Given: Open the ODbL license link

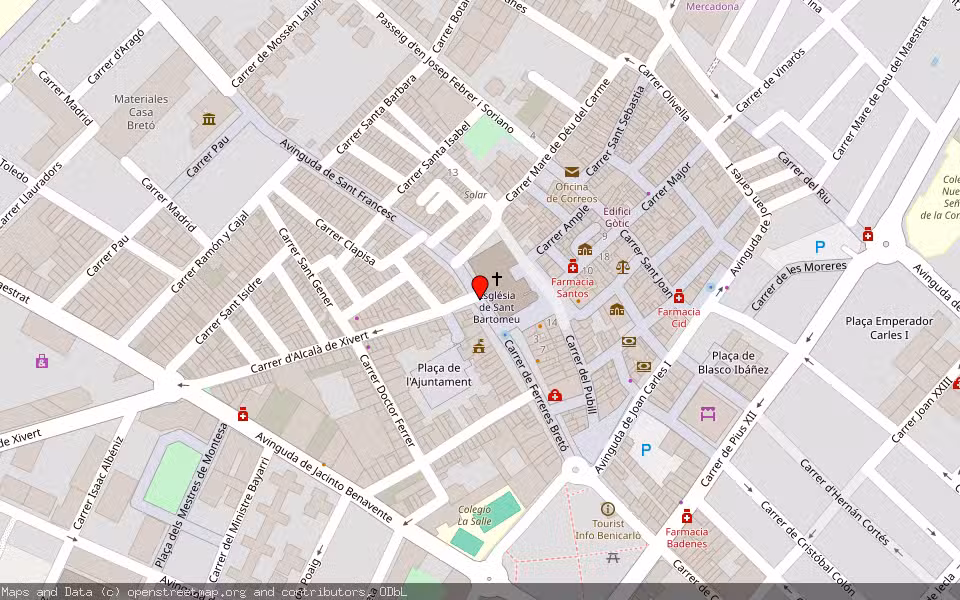Looking at the screenshot, I should pyautogui.click(x=392, y=592).
